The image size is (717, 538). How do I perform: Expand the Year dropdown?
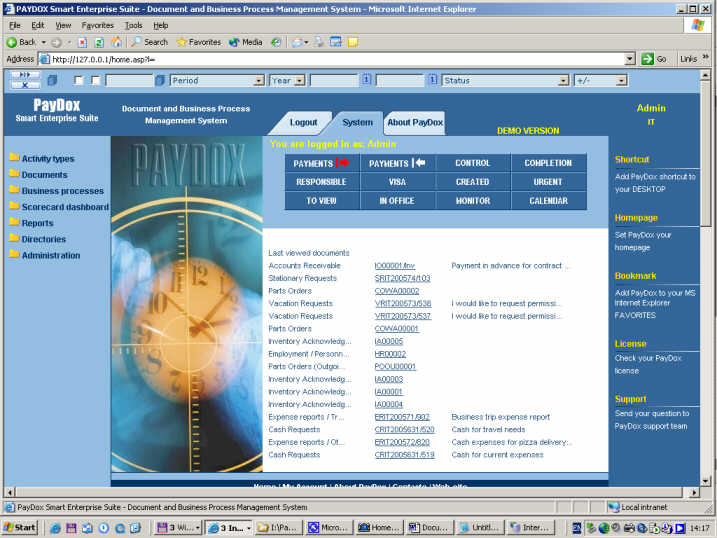(x=300, y=81)
